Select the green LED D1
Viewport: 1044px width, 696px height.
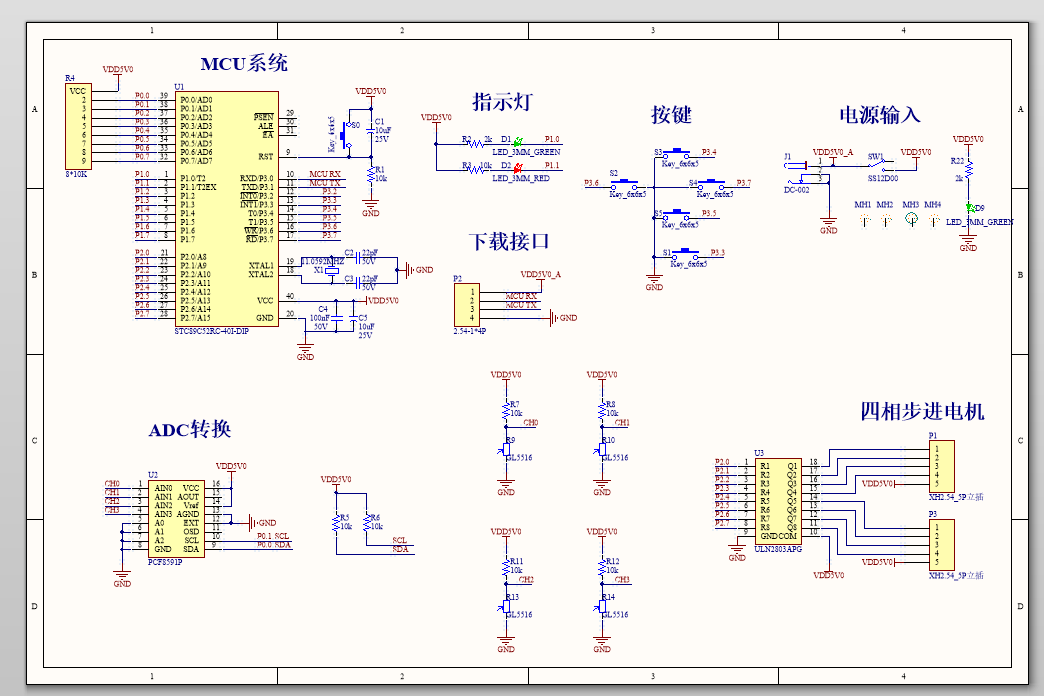(x=517, y=142)
